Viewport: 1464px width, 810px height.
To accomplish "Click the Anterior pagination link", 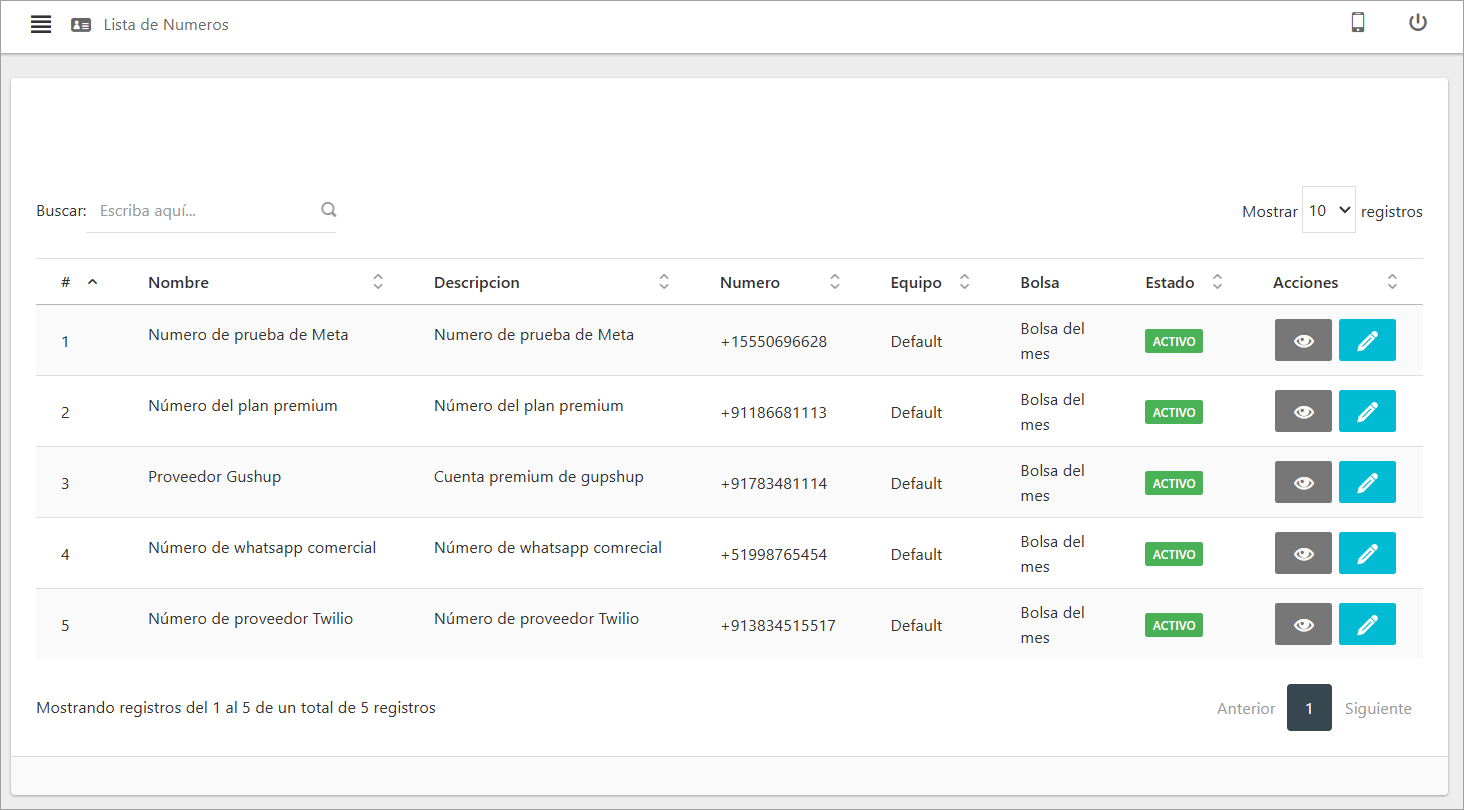I will (x=1246, y=708).
